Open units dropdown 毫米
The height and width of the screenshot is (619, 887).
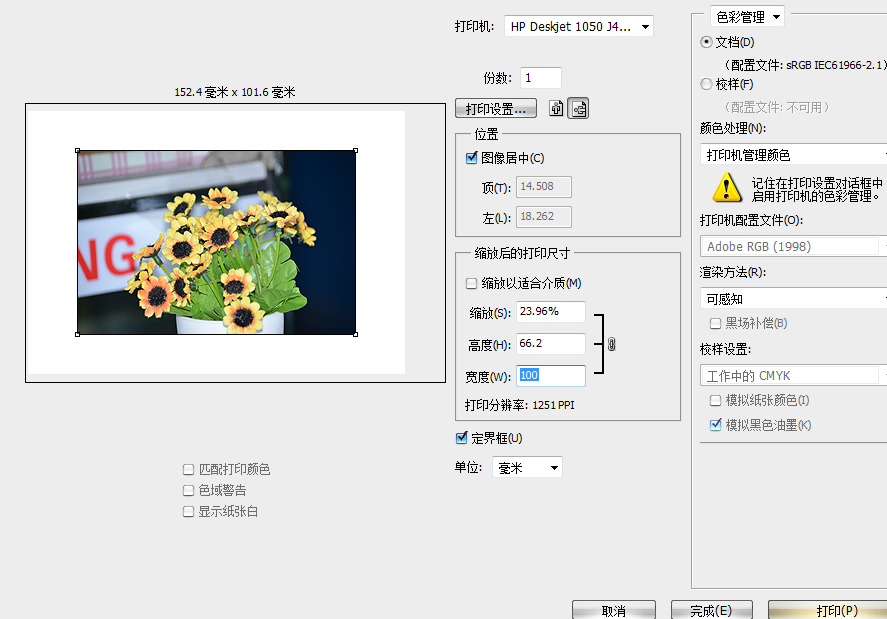pyautogui.click(x=527, y=467)
